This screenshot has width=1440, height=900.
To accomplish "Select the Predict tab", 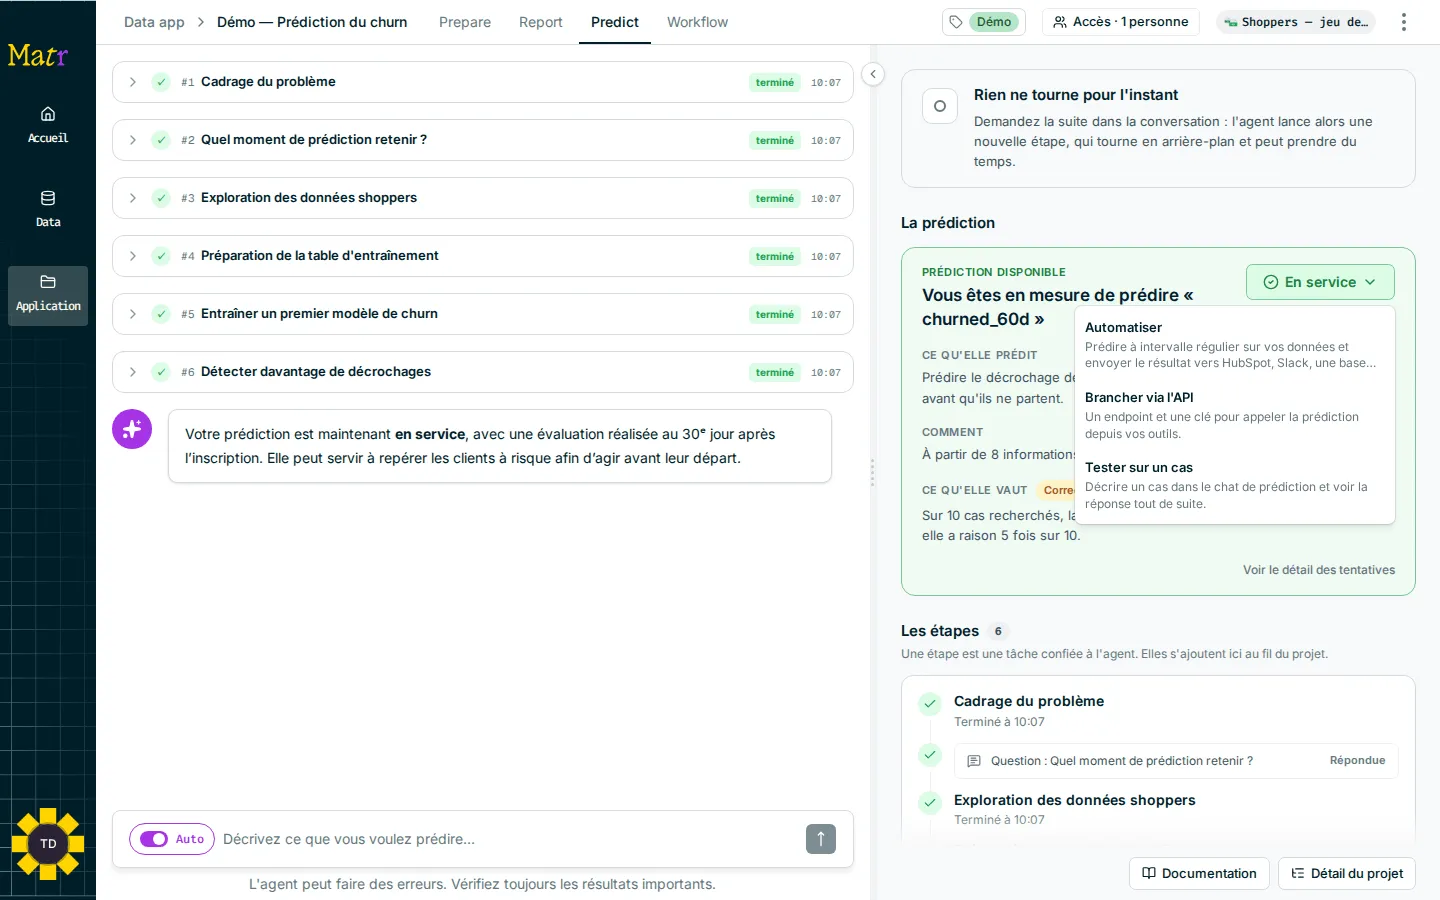I will pos(615,22).
